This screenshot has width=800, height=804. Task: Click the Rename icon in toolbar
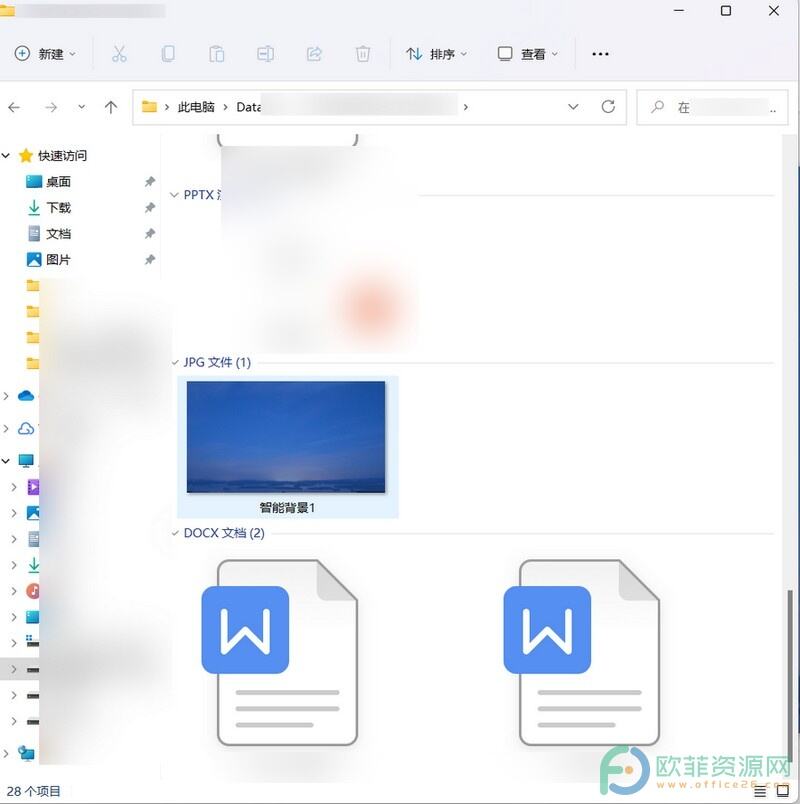point(265,54)
